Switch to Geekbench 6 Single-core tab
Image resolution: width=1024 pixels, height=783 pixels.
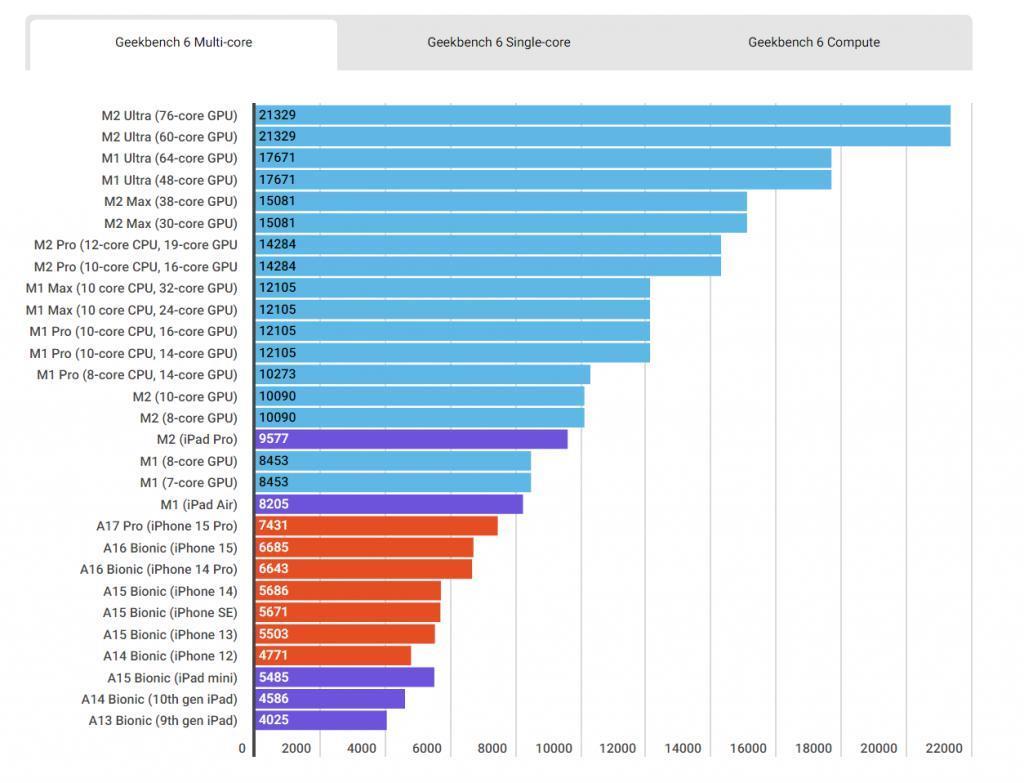(498, 42)
